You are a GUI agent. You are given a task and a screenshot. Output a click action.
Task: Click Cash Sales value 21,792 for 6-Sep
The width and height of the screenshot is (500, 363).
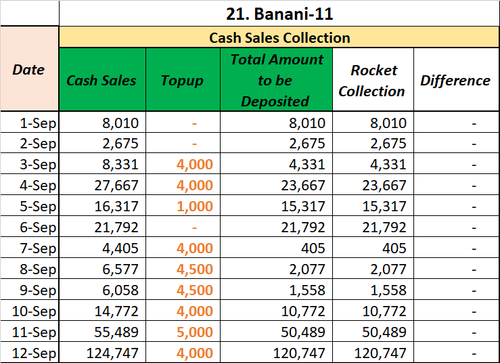click(x=102, y=227)
